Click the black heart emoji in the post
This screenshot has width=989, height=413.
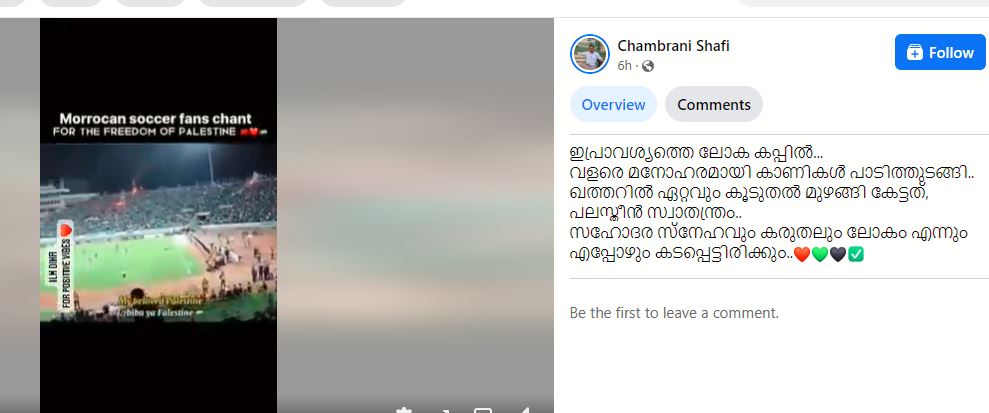(x=838, y=254)
